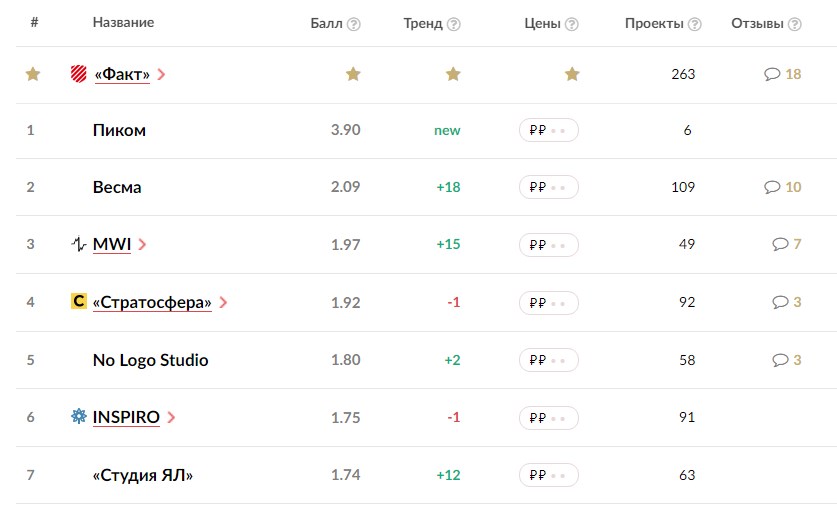Click the yellow «Стратосфера» logo icon

click(78, 301)
